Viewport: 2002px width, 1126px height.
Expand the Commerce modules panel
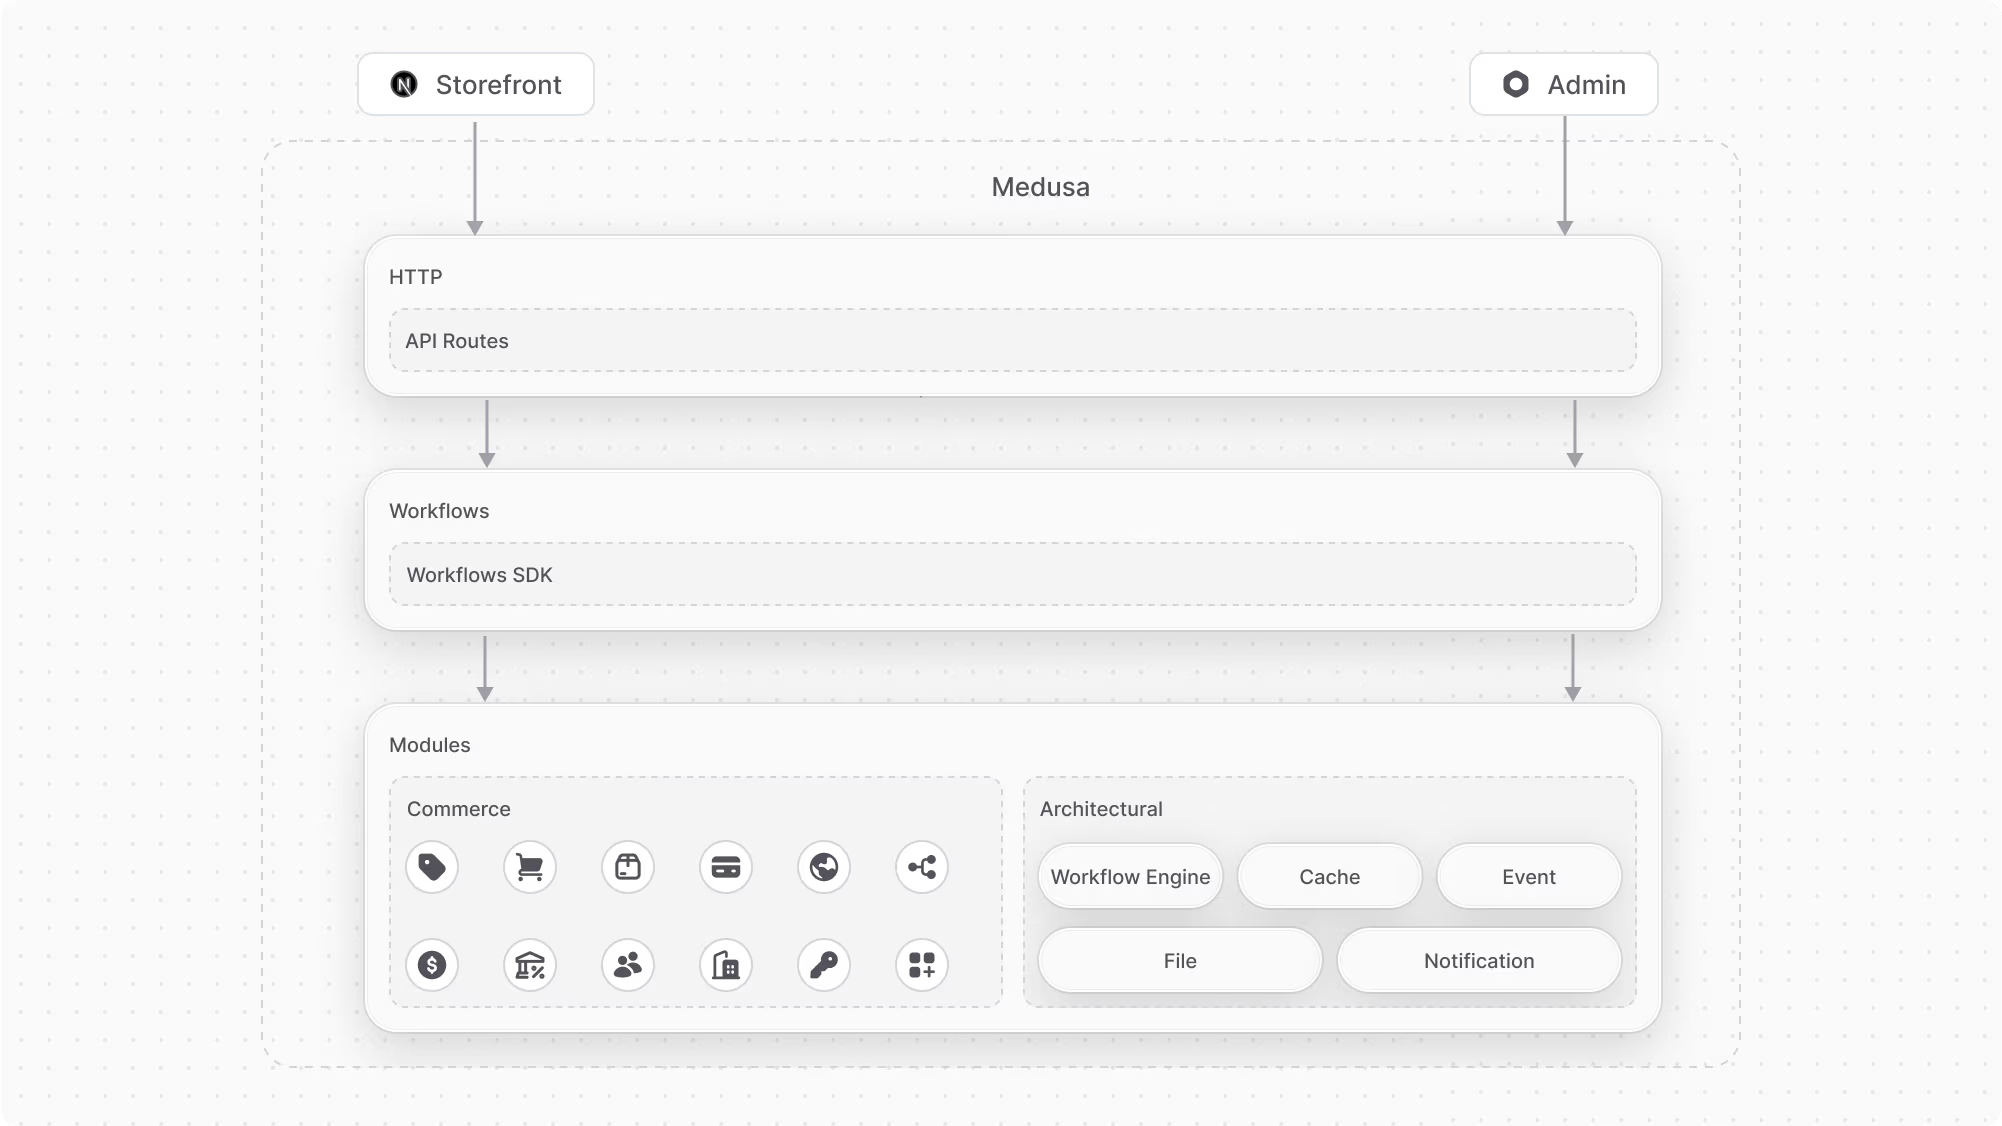(x=921, y=965)
